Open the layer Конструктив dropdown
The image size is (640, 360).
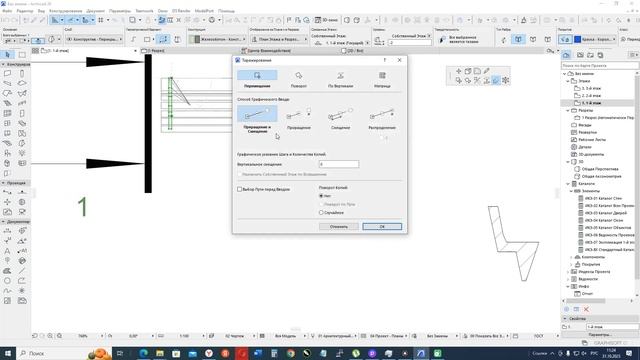(94, 39)
